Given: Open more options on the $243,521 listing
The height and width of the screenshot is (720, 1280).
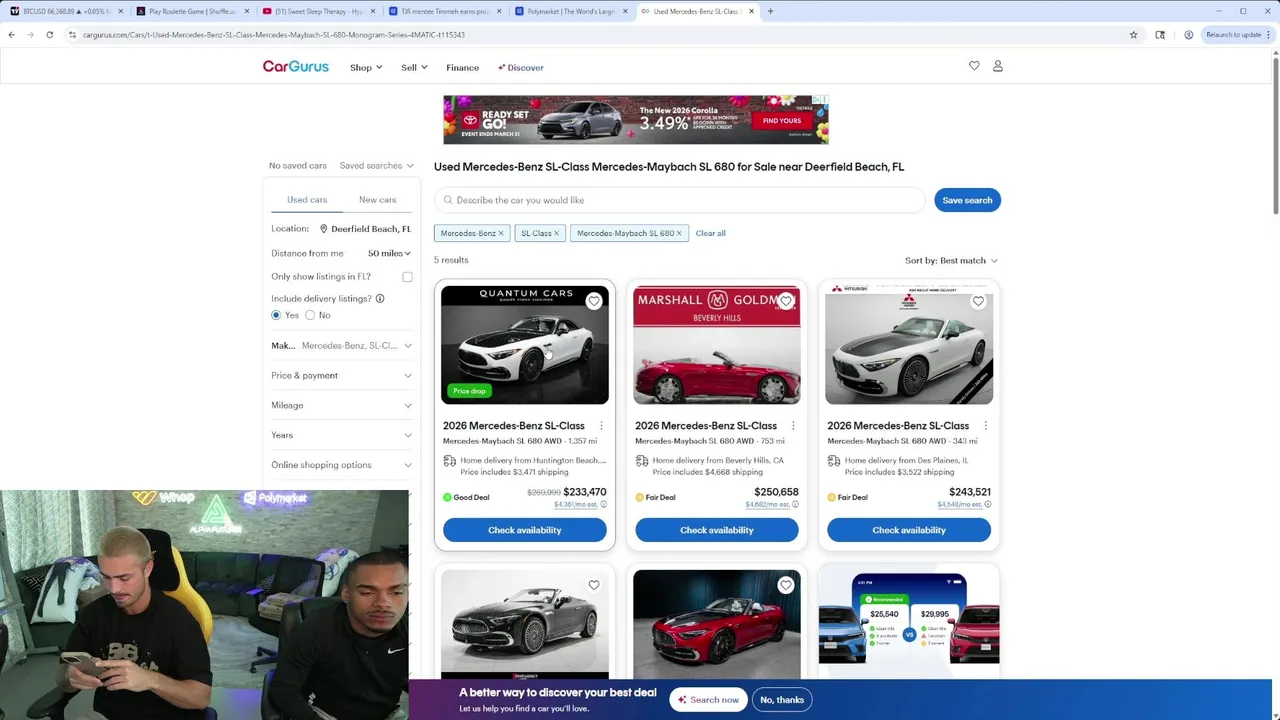Looking at the screenshot, I should tap(985, 426).
